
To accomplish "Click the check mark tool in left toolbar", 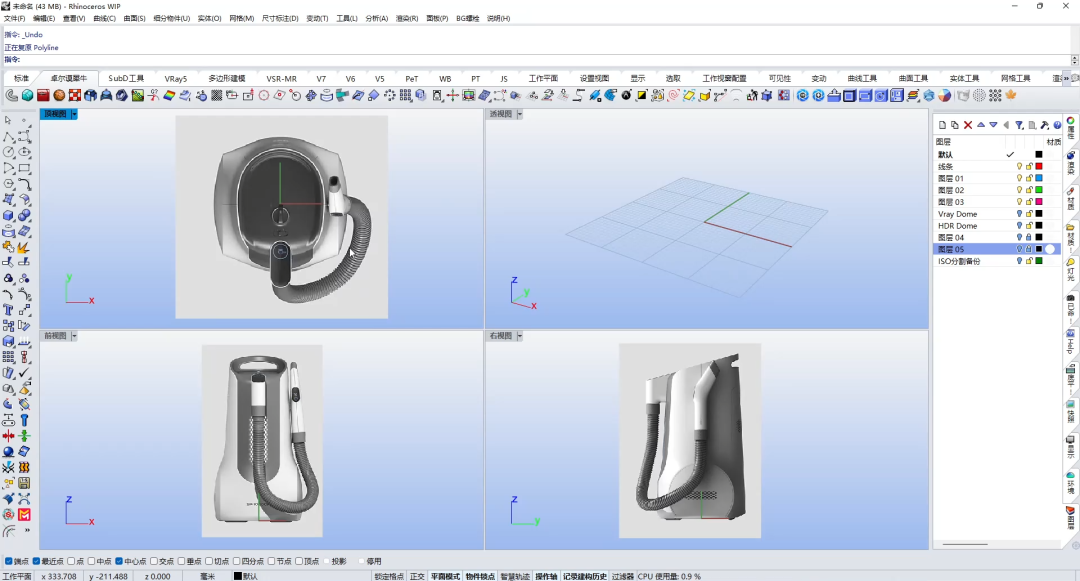I will point(24,373).
